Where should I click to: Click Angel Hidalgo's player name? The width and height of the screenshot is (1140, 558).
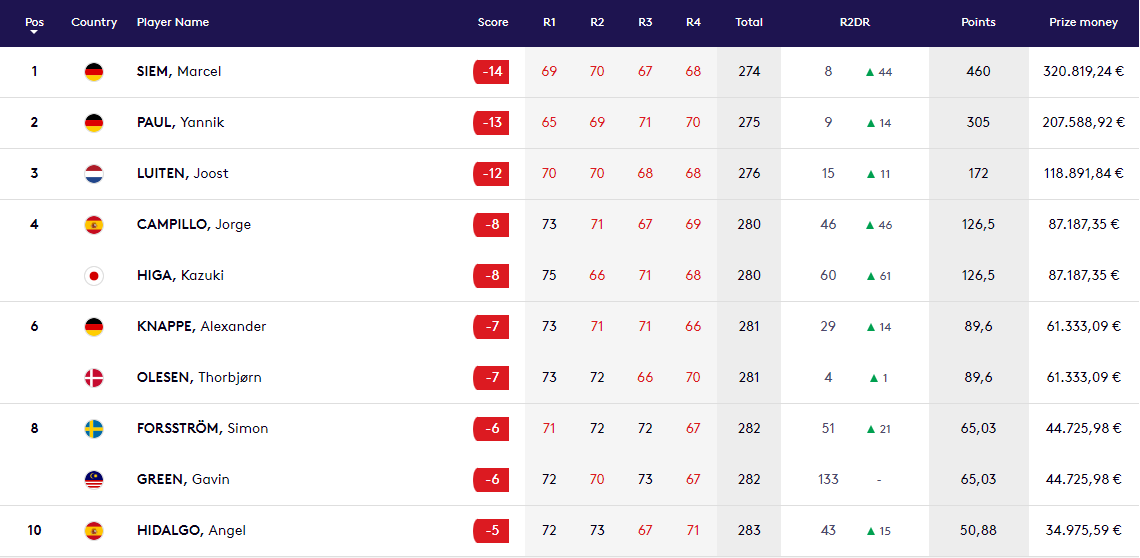tap(191, 531)
